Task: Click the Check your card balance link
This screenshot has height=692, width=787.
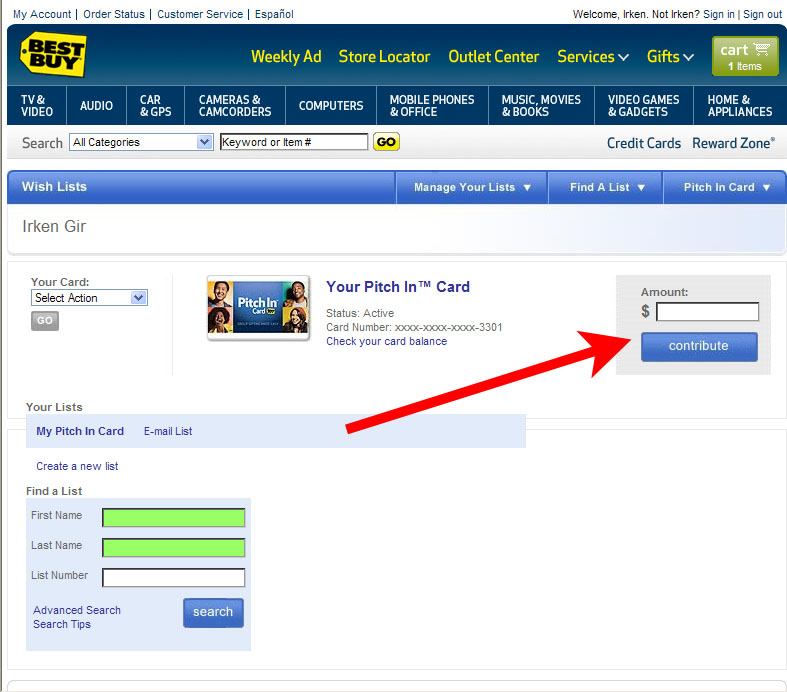Action: [386, 341]
